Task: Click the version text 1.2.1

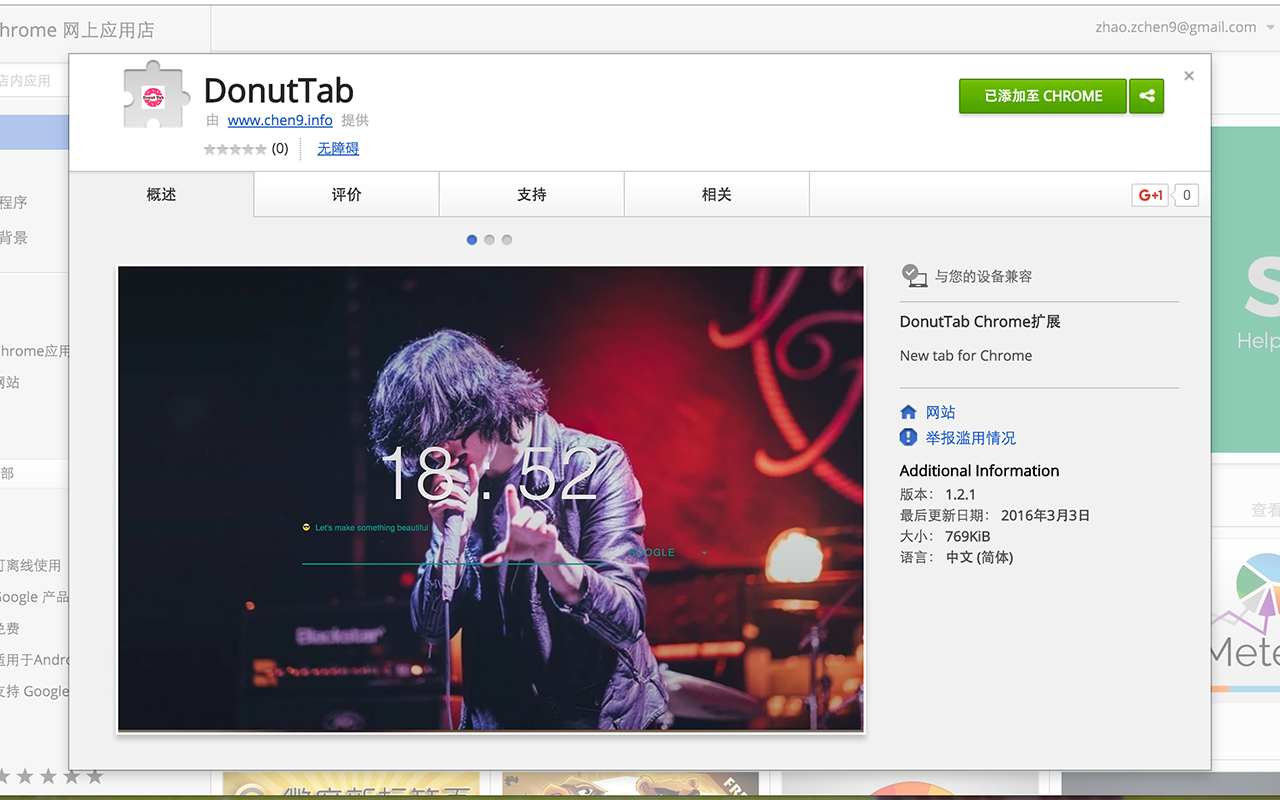Action: click(x=960, y=494)
